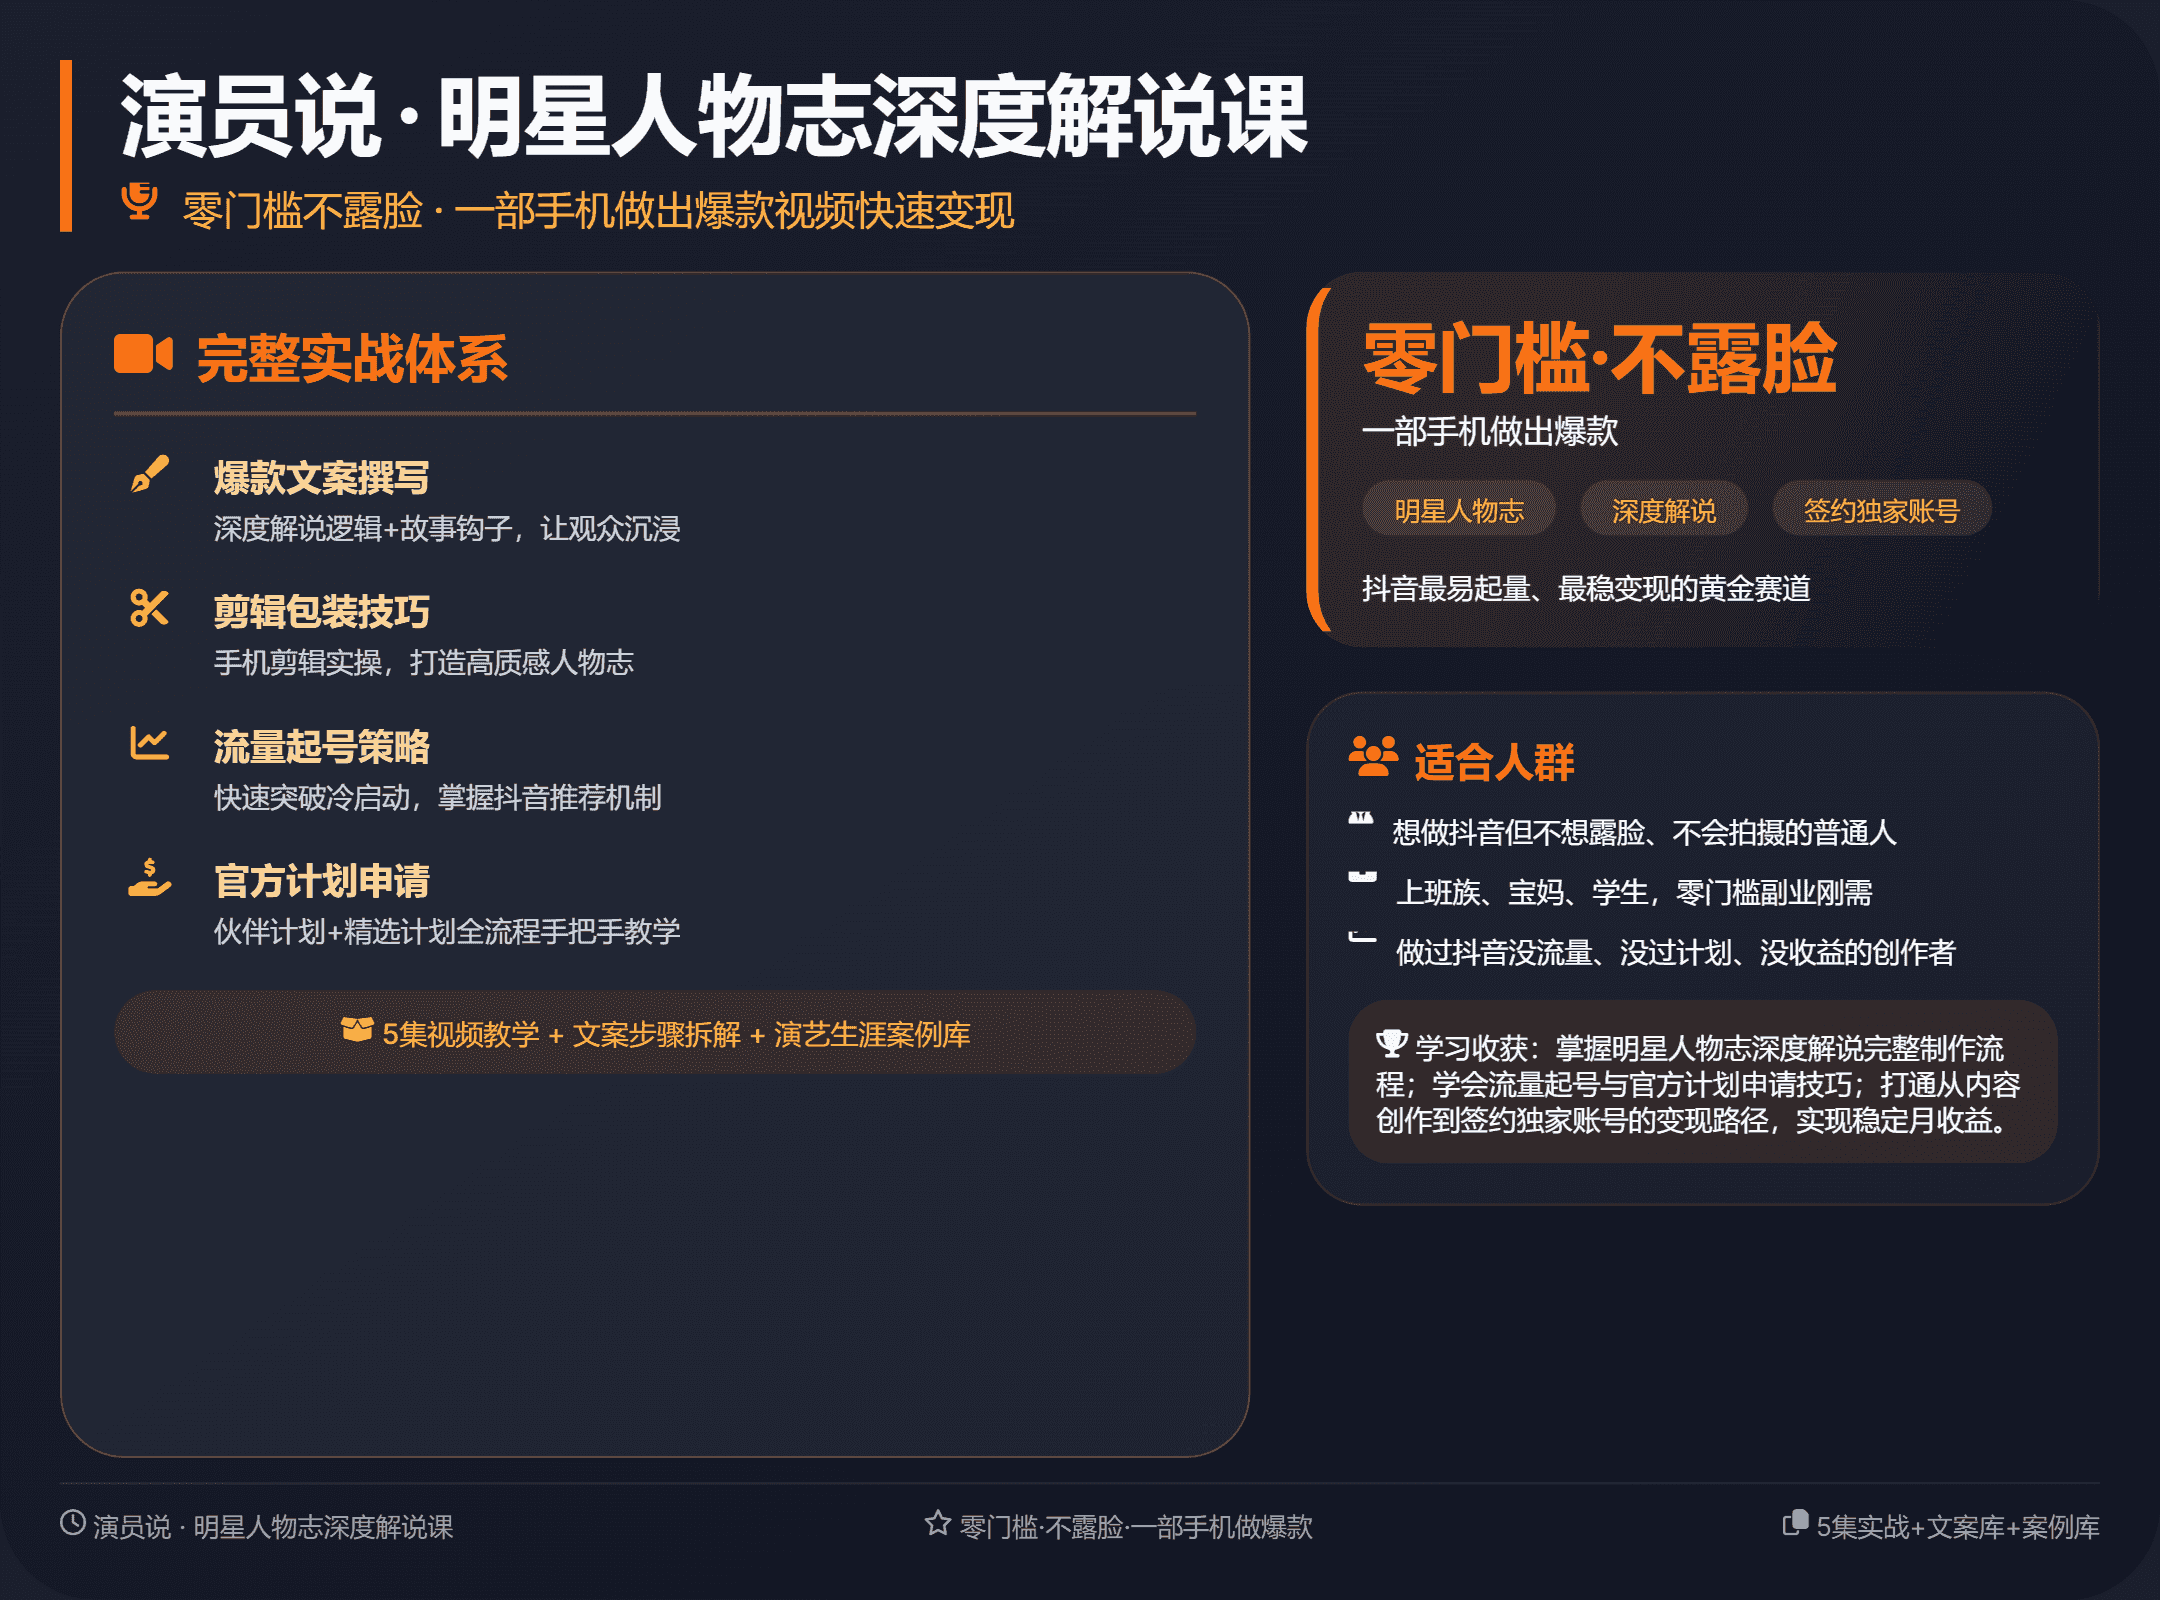Click the line chart icon beside 流量起号策略
This screenshot has width=2160, height=1600.
click(x=149, y=743)
